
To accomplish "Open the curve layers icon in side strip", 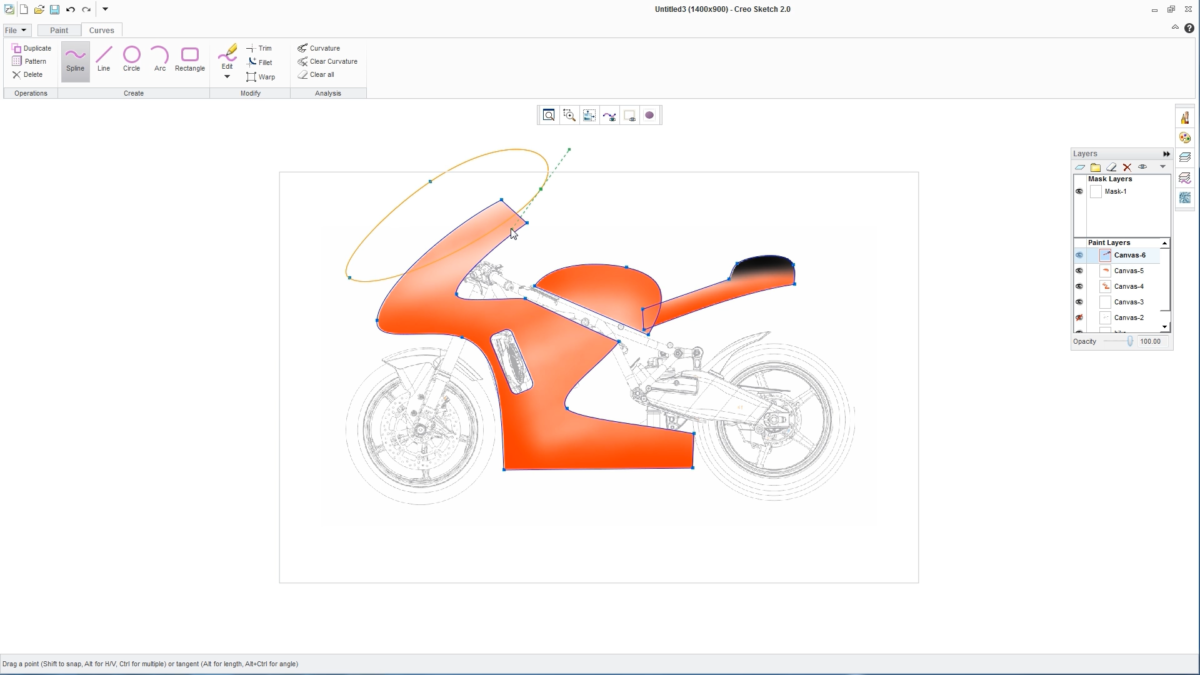I will (x=1185, y=178).
